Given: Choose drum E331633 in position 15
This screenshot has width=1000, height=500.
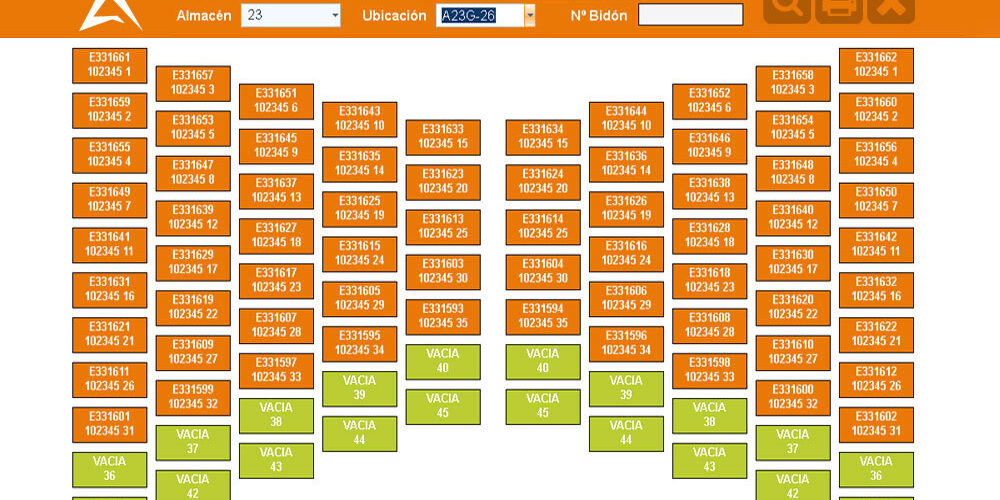Looking at the screenshot, I should pos(443,137).
